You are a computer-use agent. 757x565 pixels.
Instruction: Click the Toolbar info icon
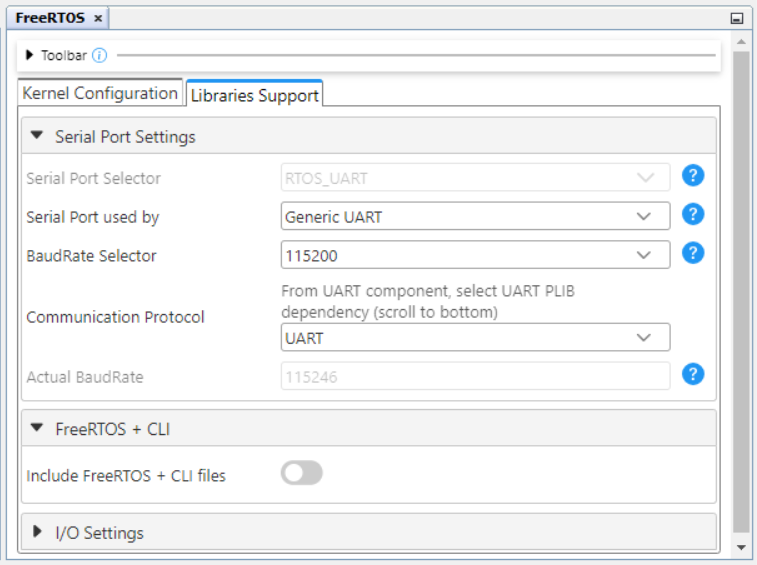[x=99, y=56]
